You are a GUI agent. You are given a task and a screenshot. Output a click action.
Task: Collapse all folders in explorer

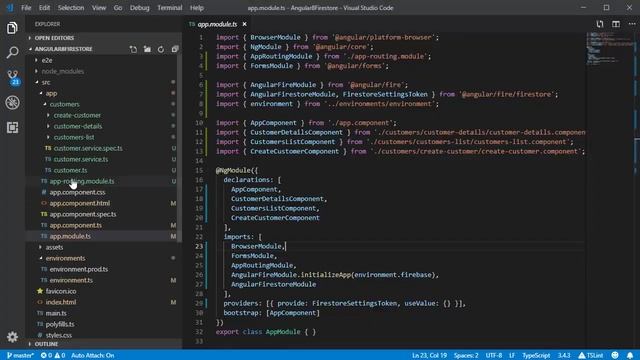[175, 49]
